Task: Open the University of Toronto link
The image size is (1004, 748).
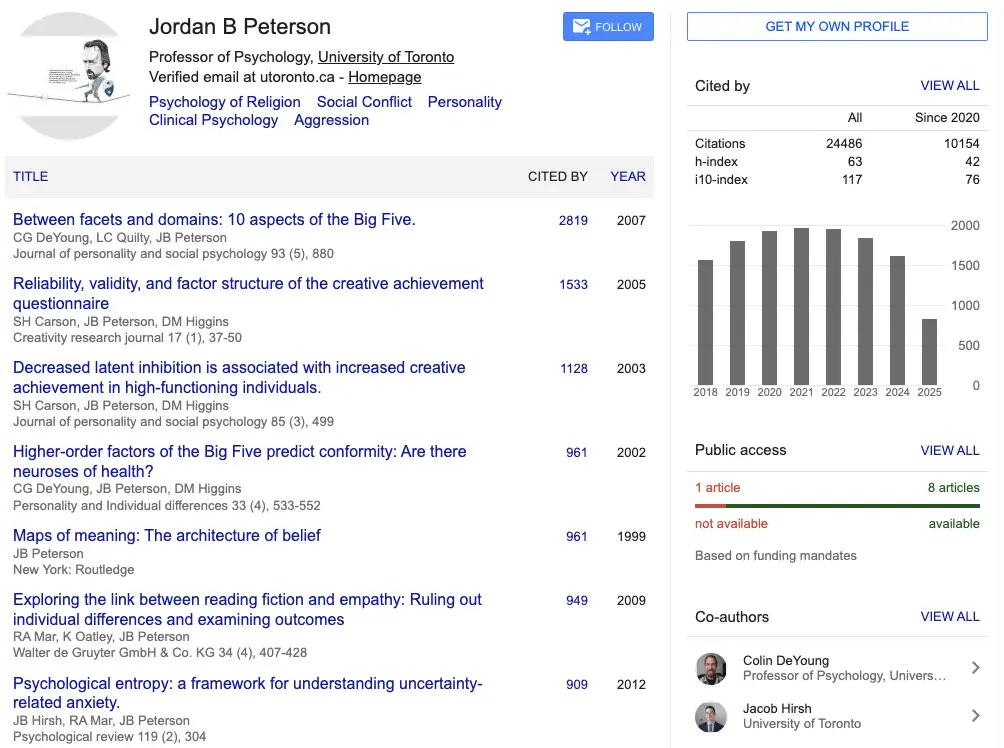Action: 386,57
